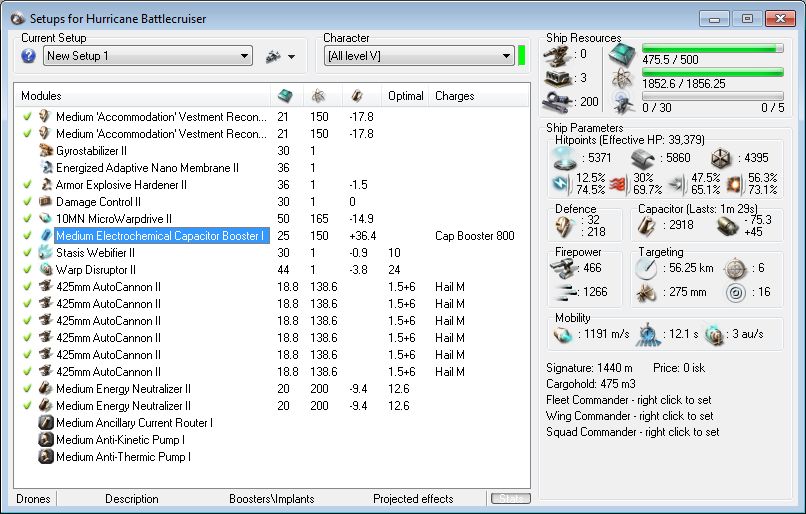806x514 pixels.
Task: Select the Cap Booster 800 charge entry
Action: tap(474, 236)
